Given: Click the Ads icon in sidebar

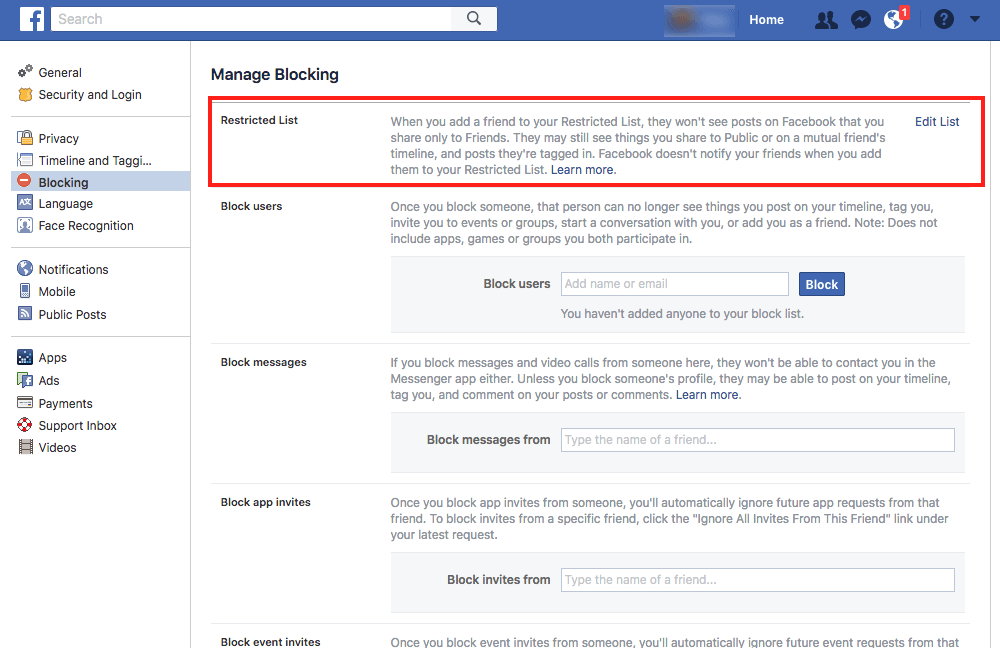Looking at the screenshot, I should click(25, 380).
